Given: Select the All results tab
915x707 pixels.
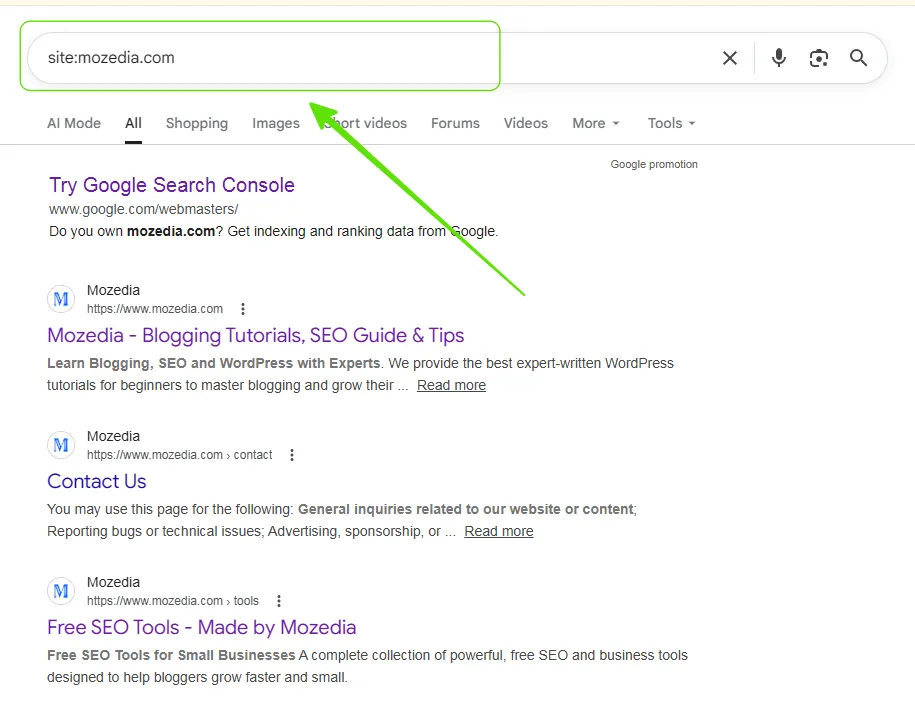Looking at the screenshot, I should coord(133,123).
